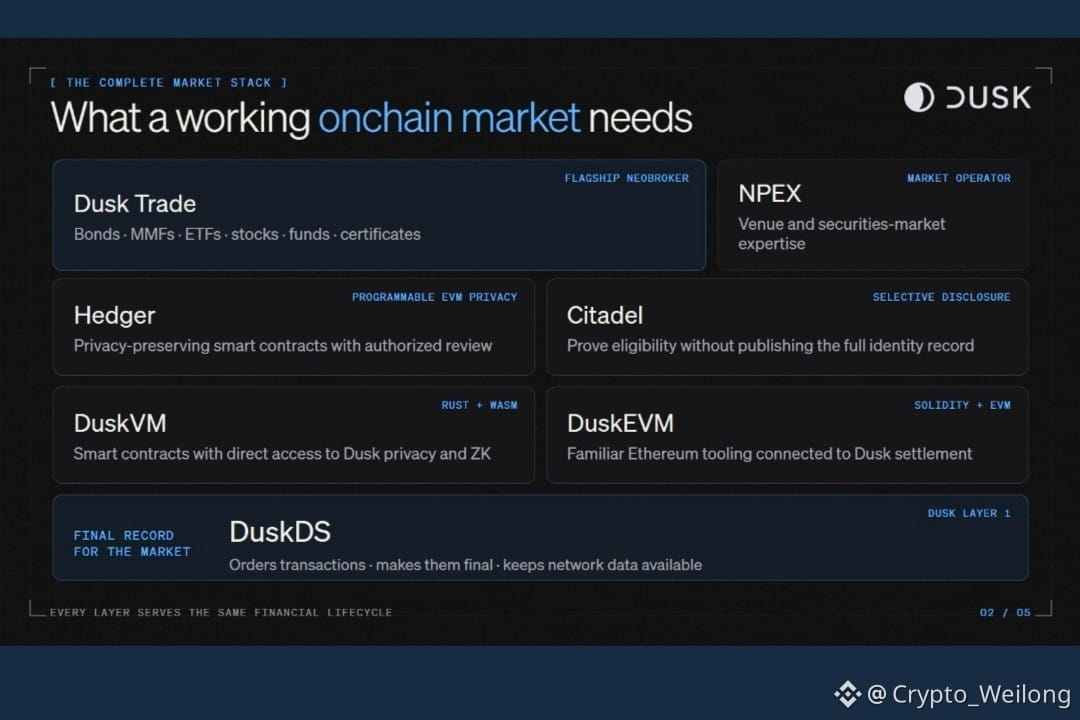
Task: Open the Hedger card title
Action: [x=114, y=316]
